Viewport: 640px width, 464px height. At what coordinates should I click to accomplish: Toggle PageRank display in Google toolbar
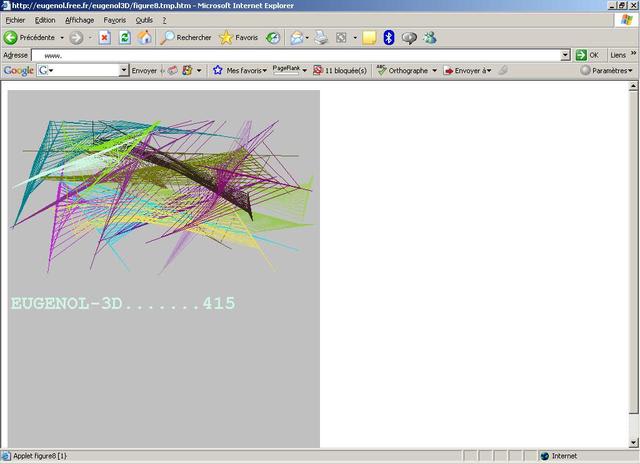tap(290, 71)
